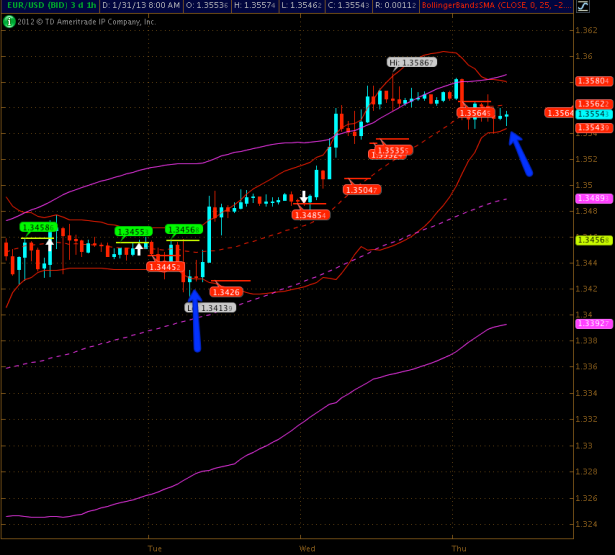
Task: Click the red 1.3535 price bubble
Action: pyautogui.click(x=393, y=150)
